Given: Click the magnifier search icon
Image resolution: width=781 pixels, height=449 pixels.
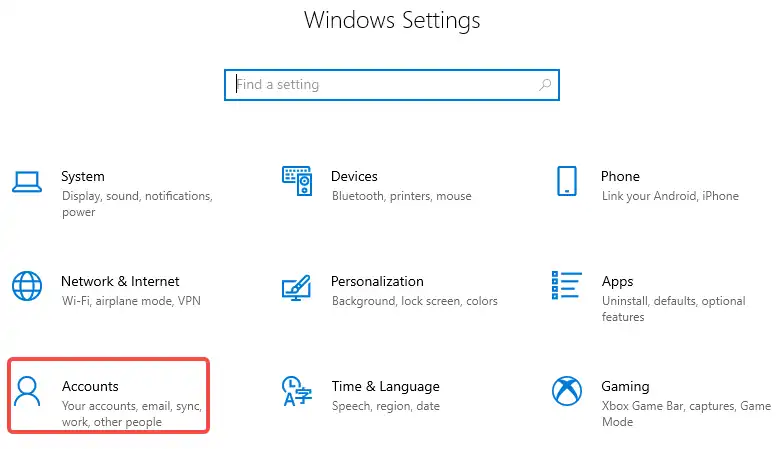Looking at the screenshot, I should (545, 85).
